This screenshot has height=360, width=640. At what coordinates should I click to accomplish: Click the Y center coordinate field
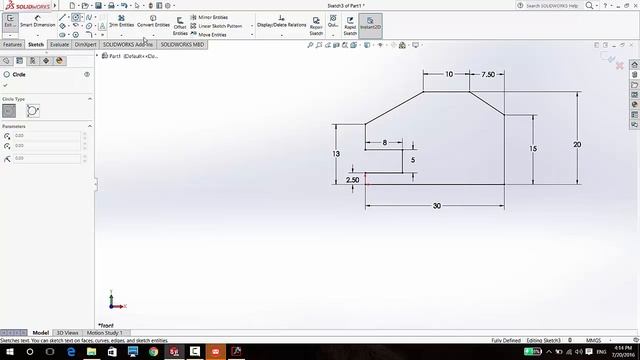(x=47, y=146)
